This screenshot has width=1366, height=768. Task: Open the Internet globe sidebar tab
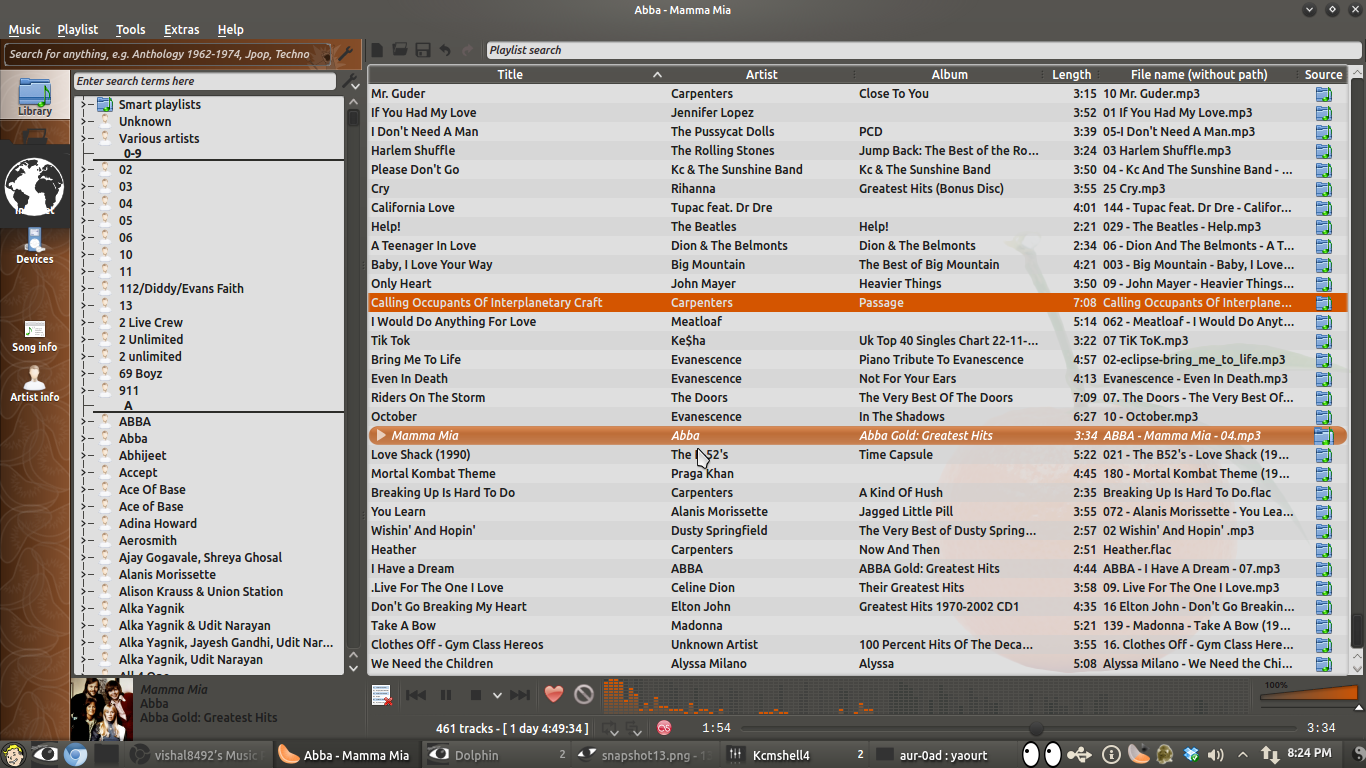click(35, 186)
